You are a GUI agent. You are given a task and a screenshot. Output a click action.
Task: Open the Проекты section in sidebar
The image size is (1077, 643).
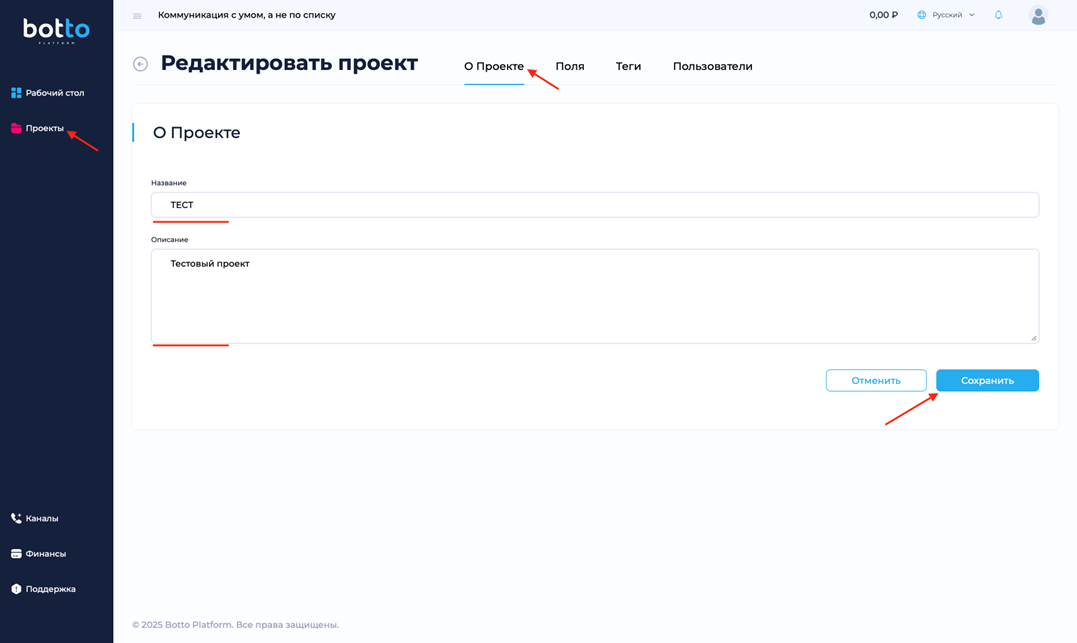pos(42,130)
